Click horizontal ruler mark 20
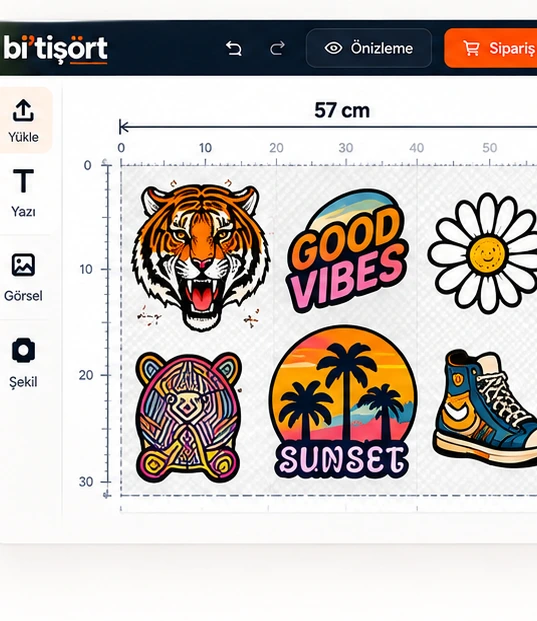The image size is (537, 621). click(276, 148)
